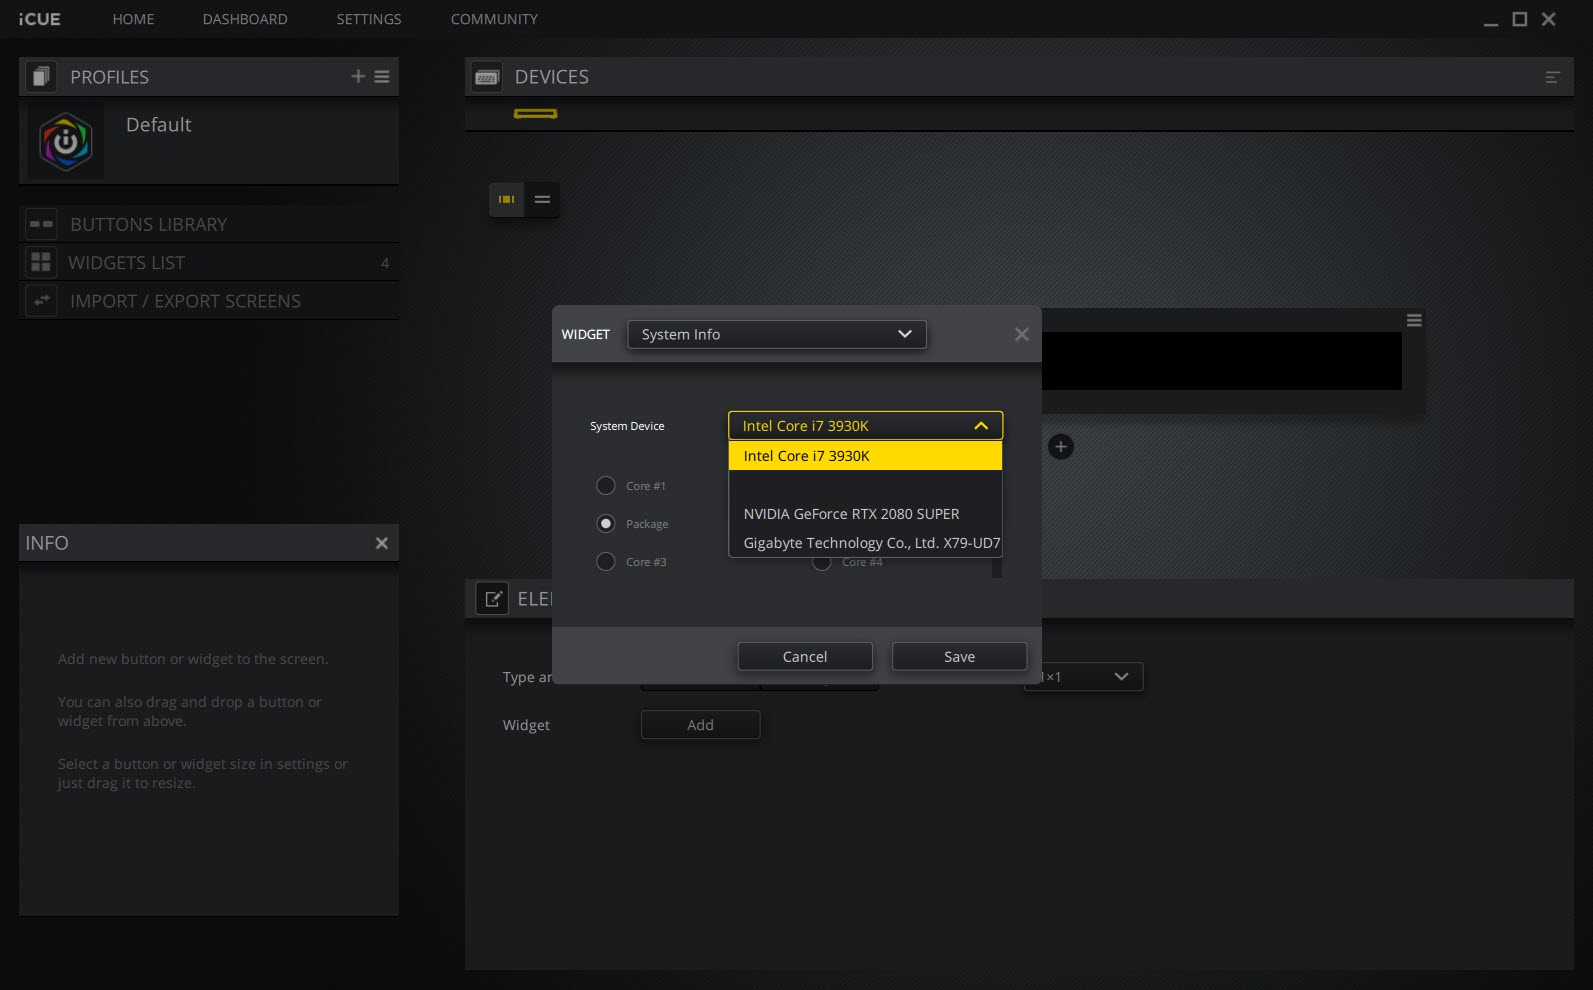This screenshot has width=1593, height=990.
Task: Click the black screen preview area
Action: [x=1221, y=361]
